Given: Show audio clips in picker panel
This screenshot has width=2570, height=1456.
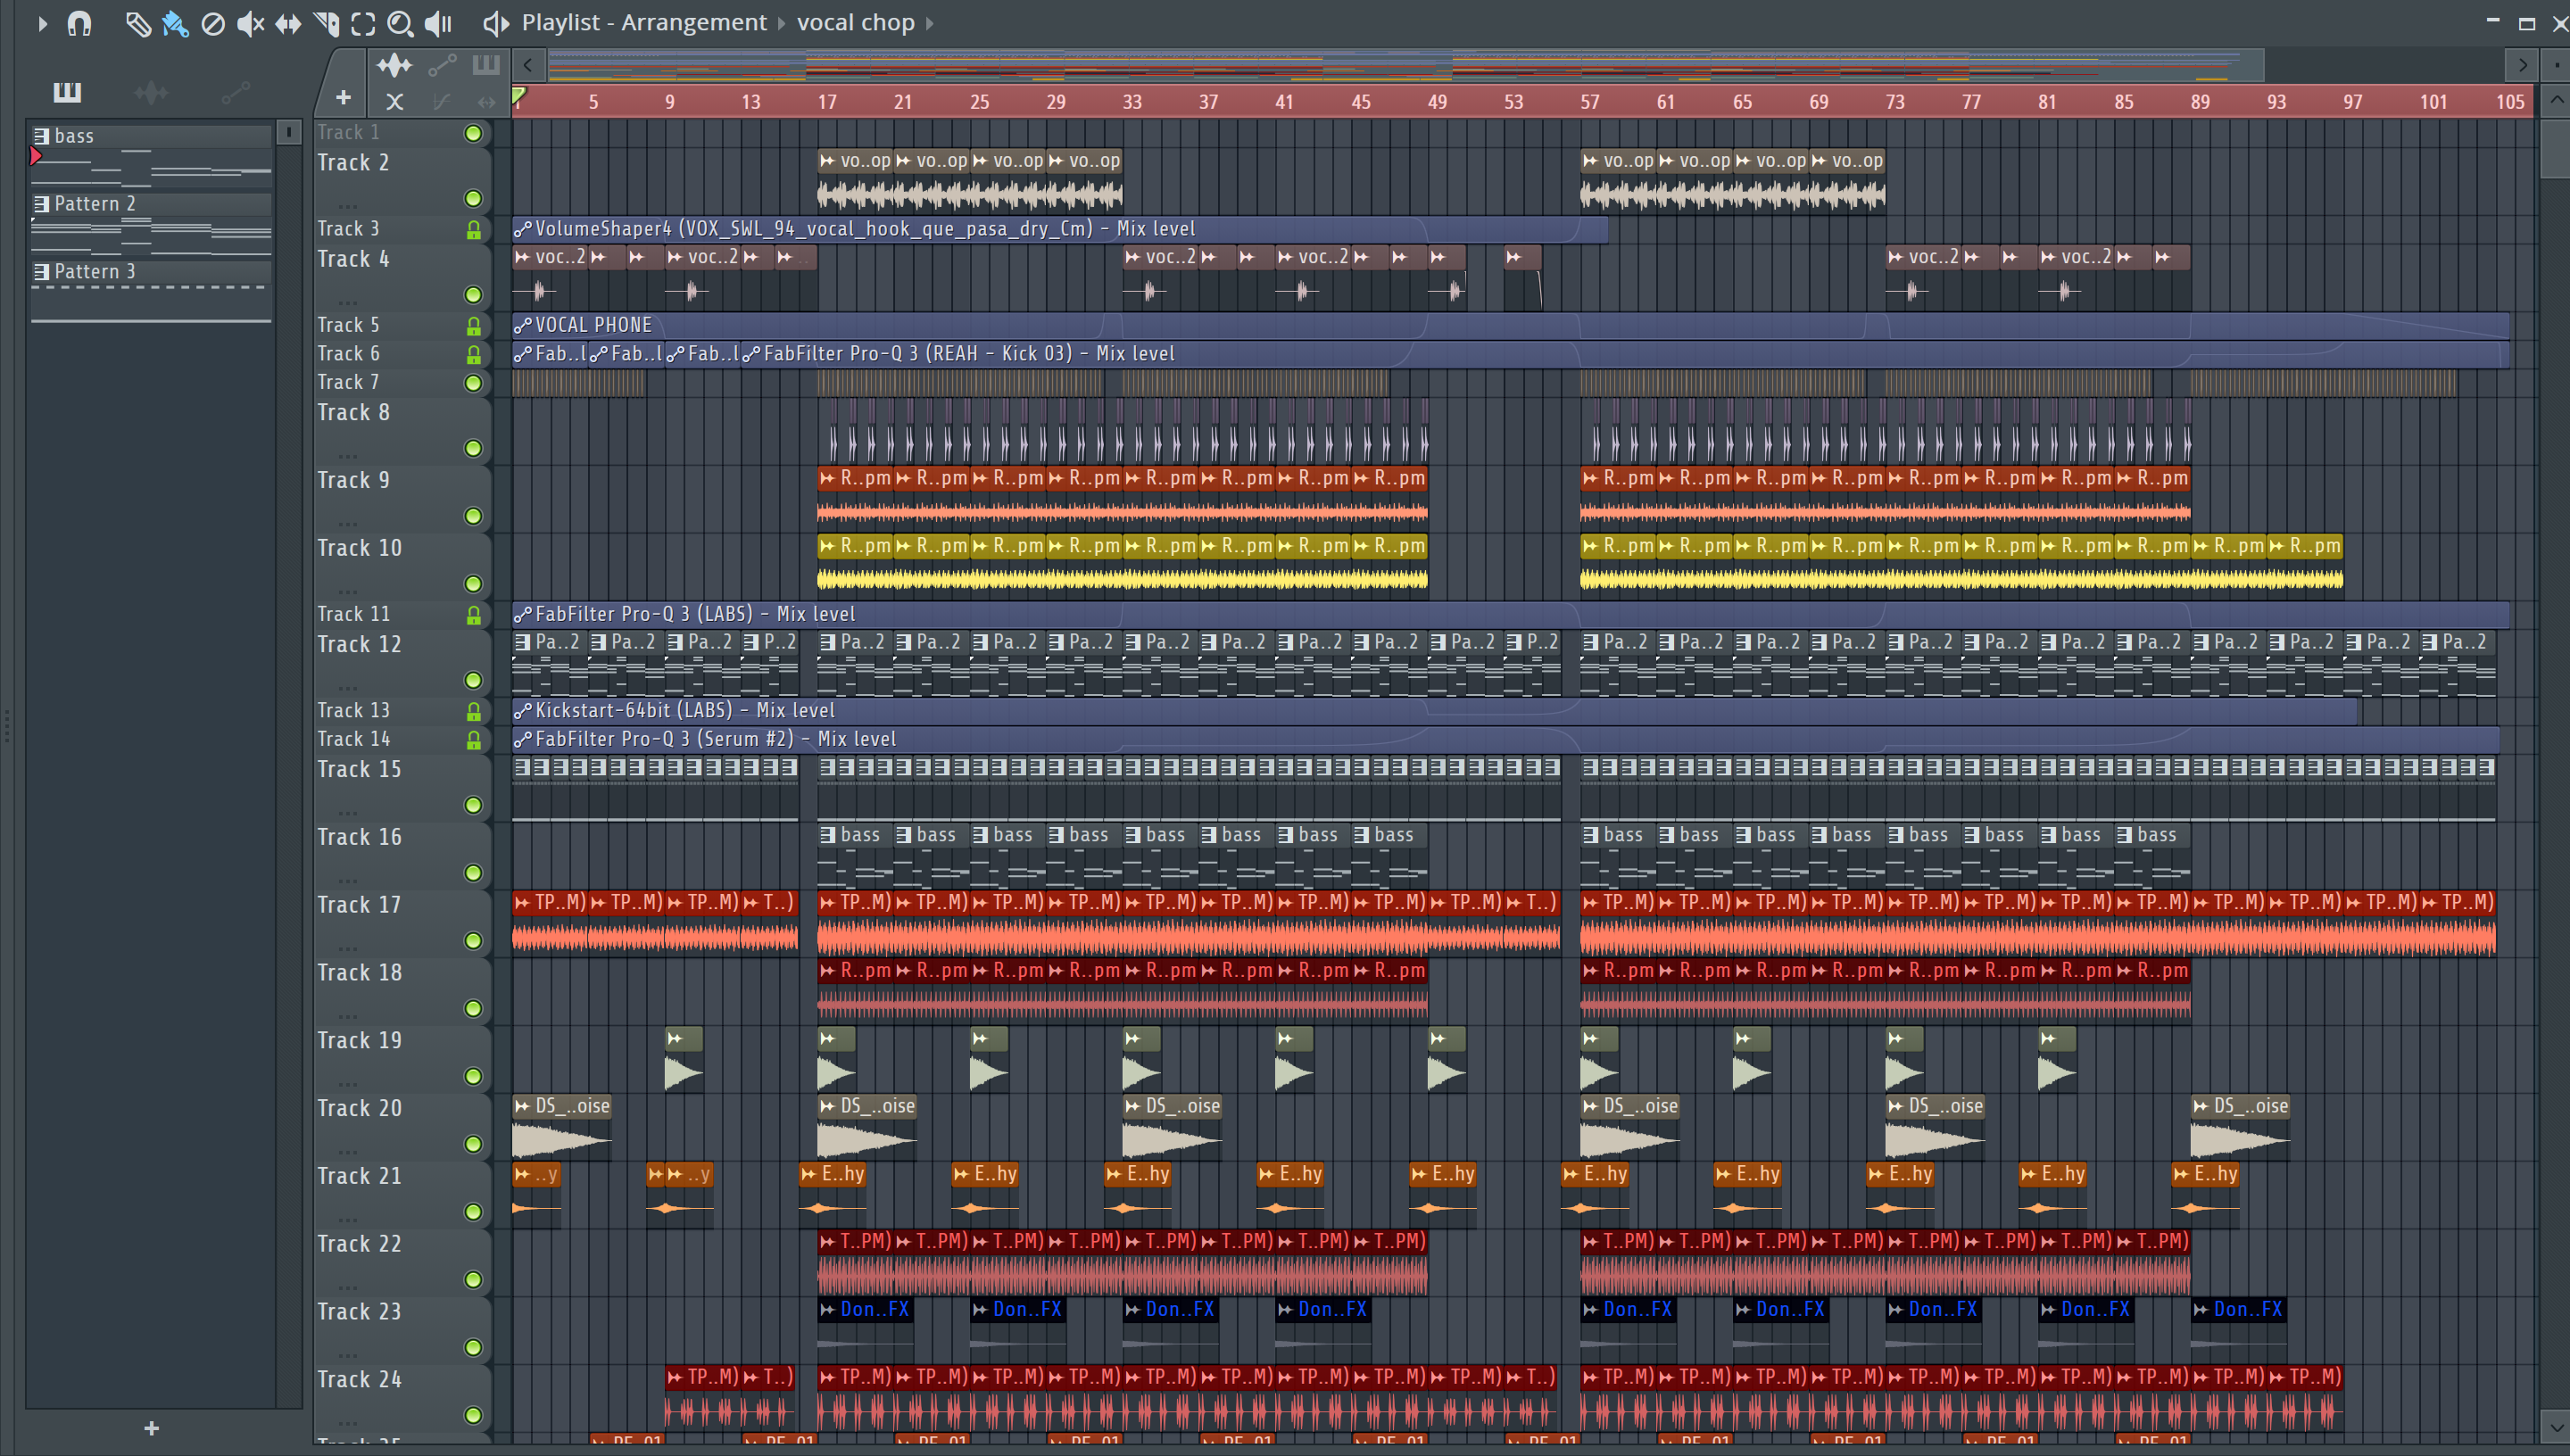Looking at the screenshot, I should pos(151,93).
